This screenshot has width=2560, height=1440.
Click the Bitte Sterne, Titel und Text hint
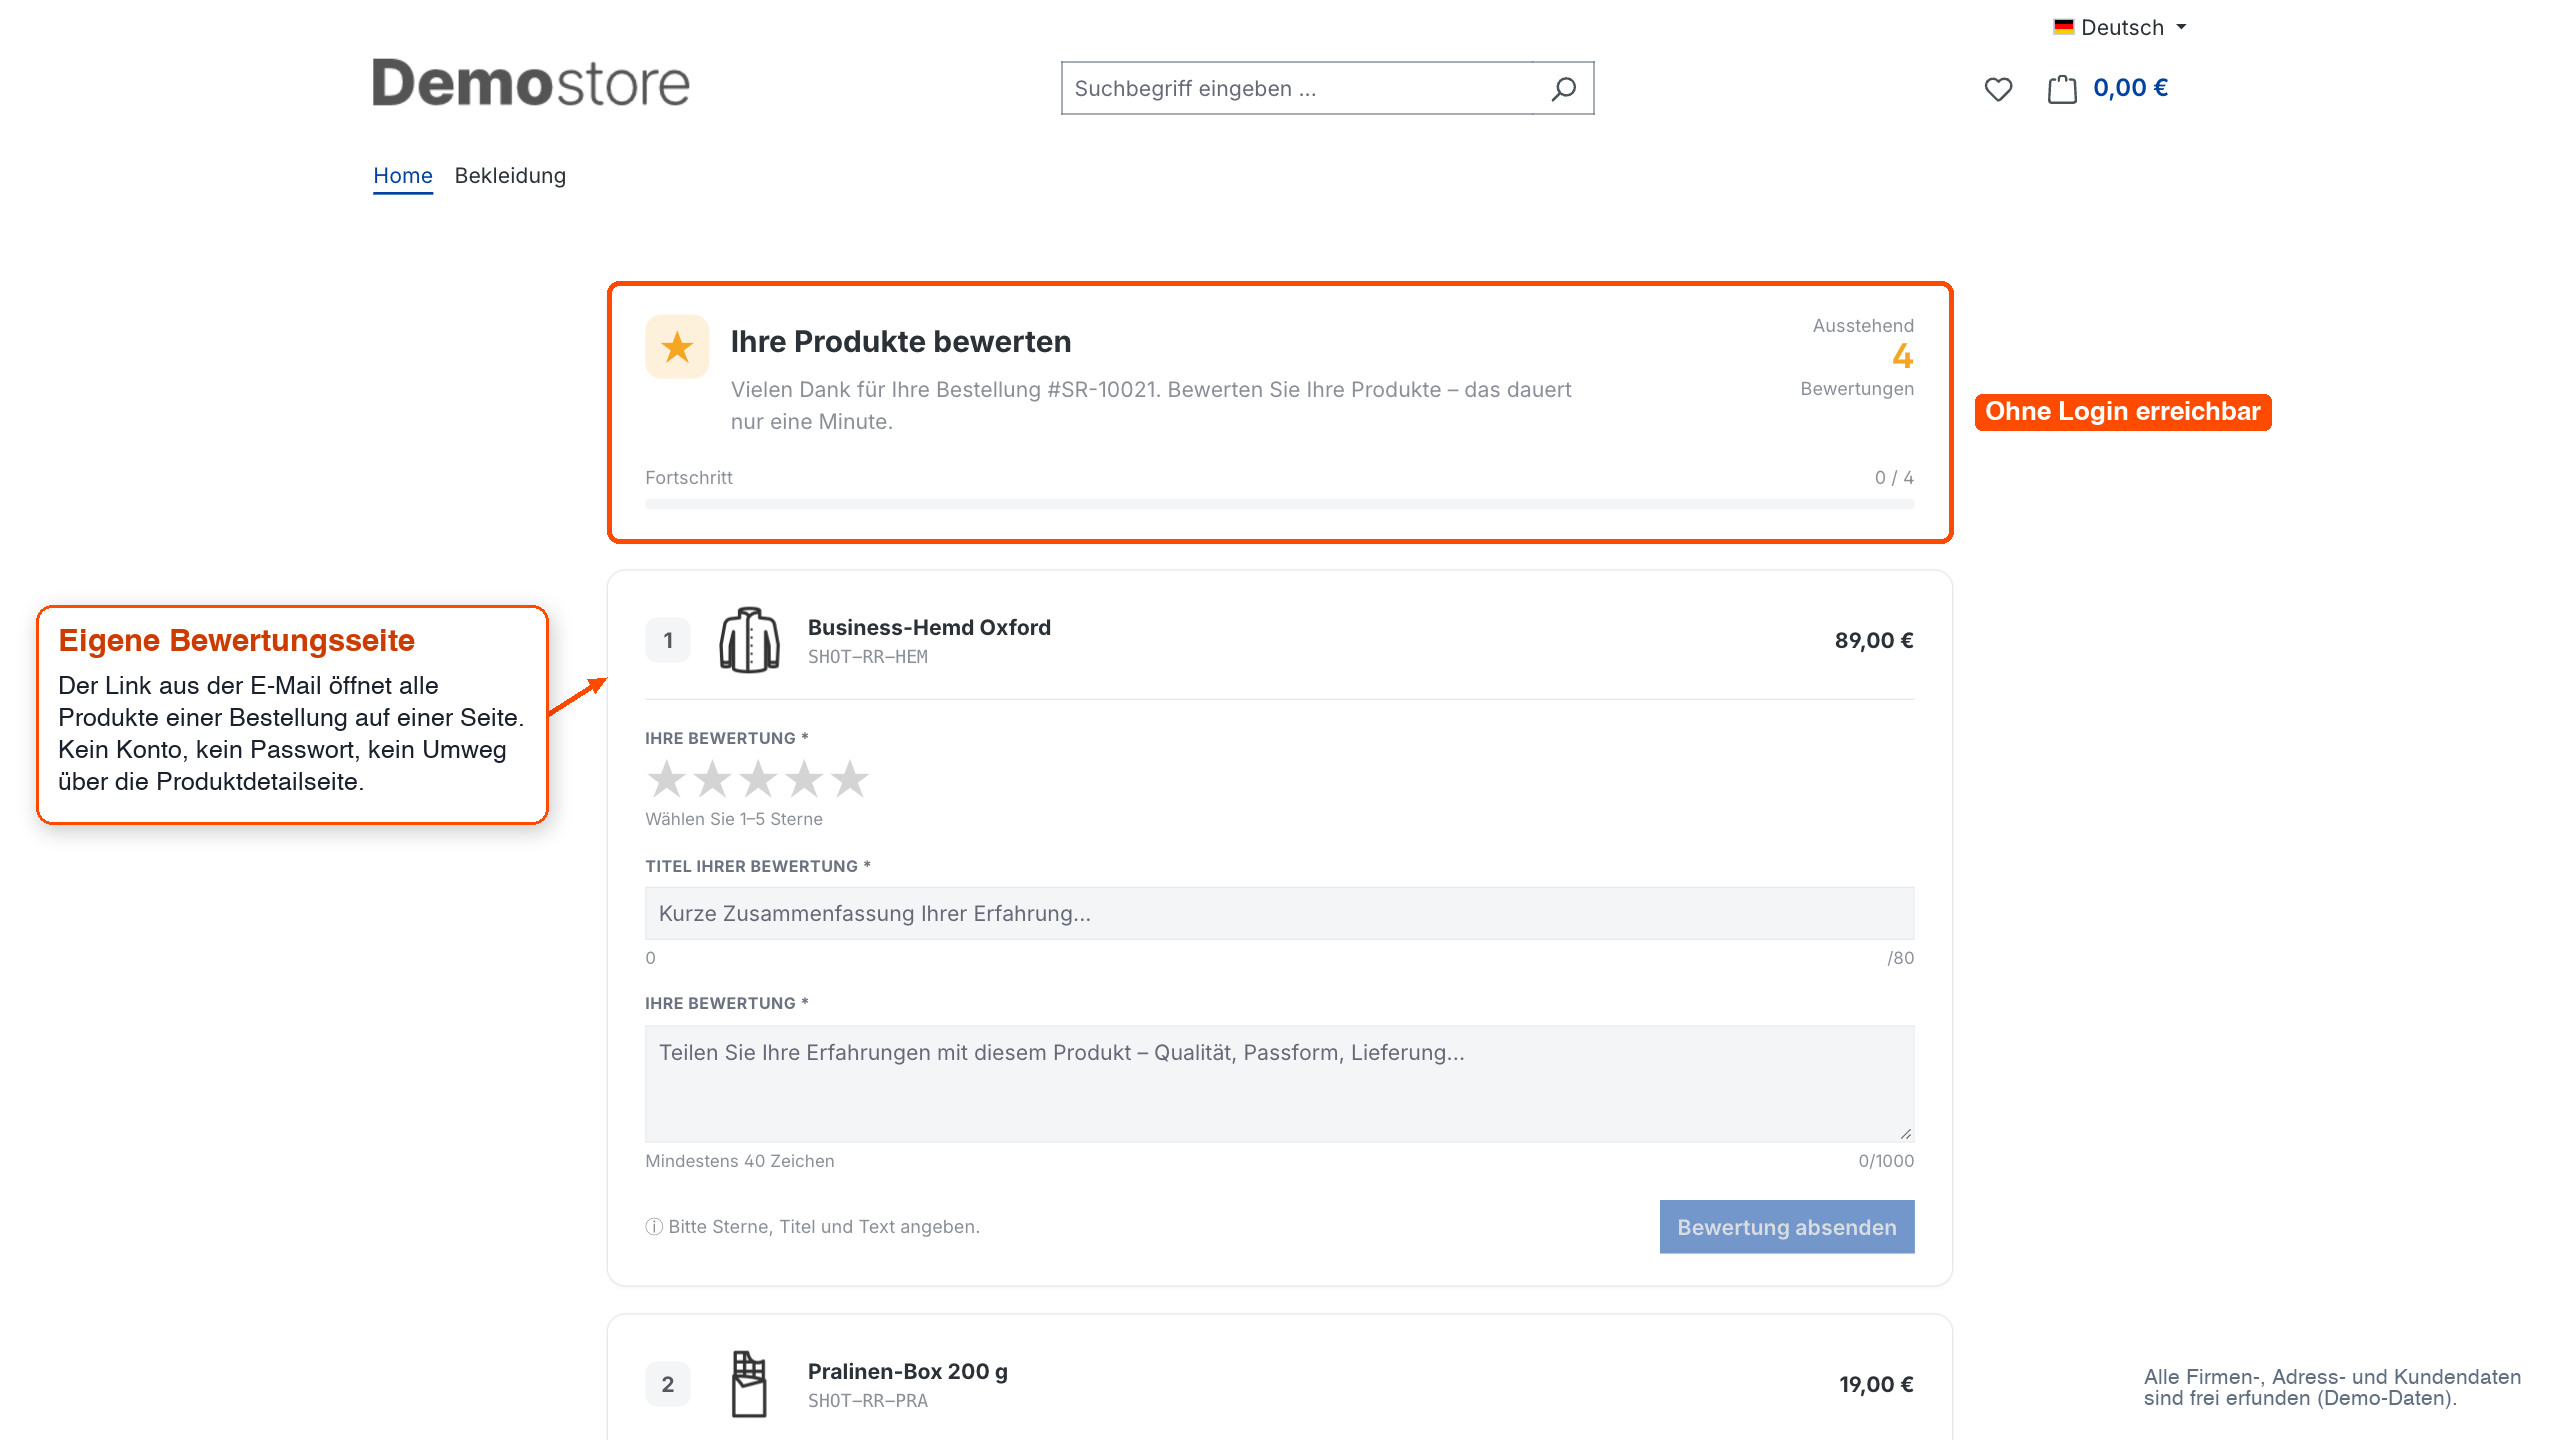(x=813, y=1227)
